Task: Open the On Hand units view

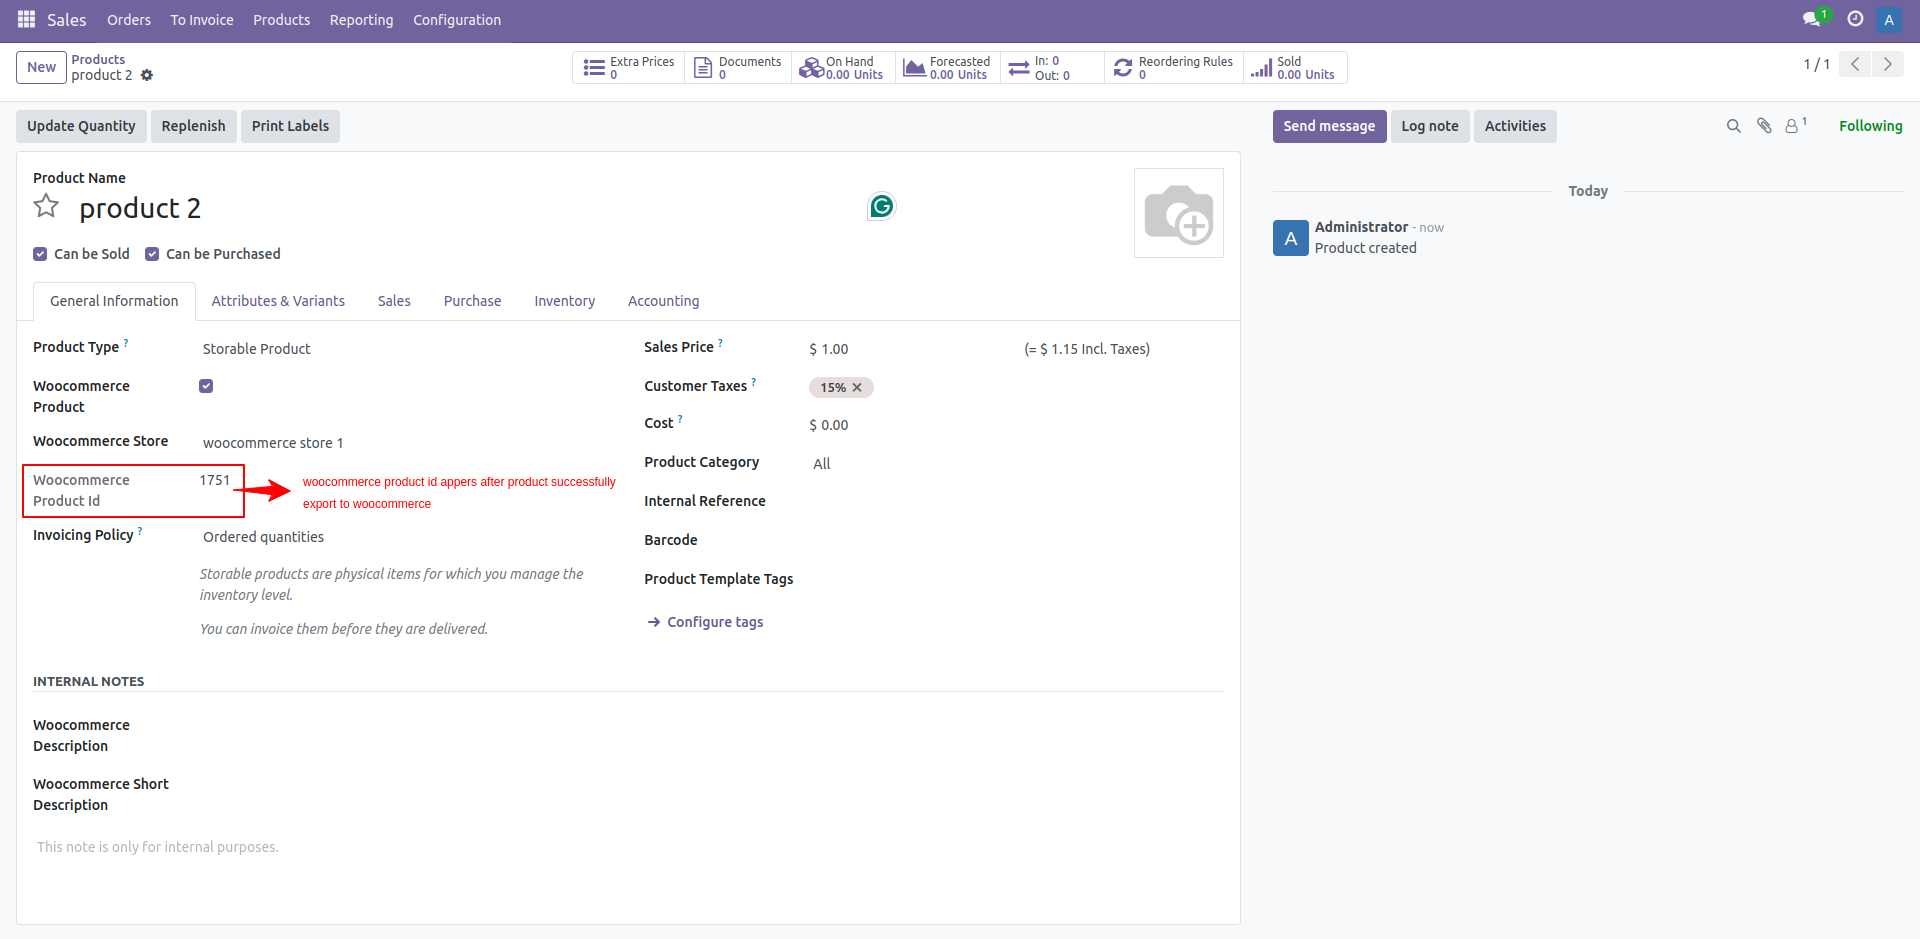Action: point(845,67)
